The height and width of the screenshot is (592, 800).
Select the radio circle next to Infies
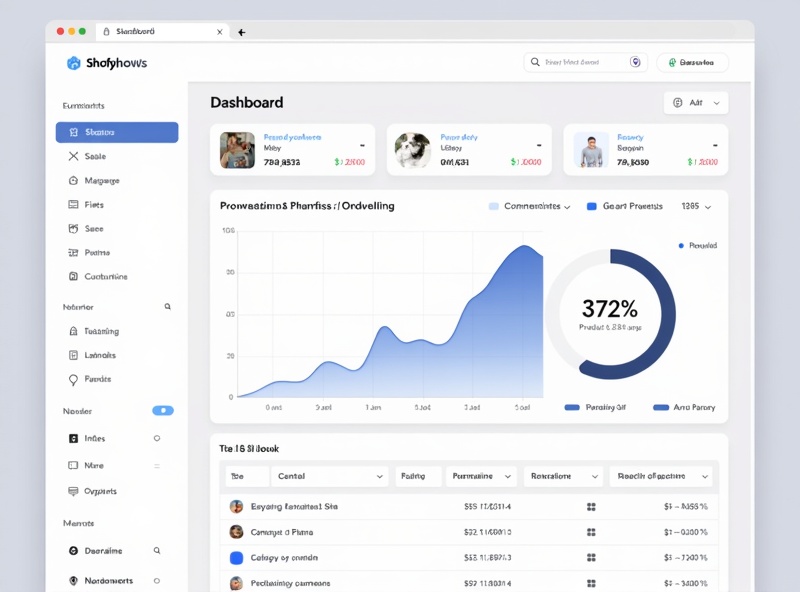pos(157,438)
